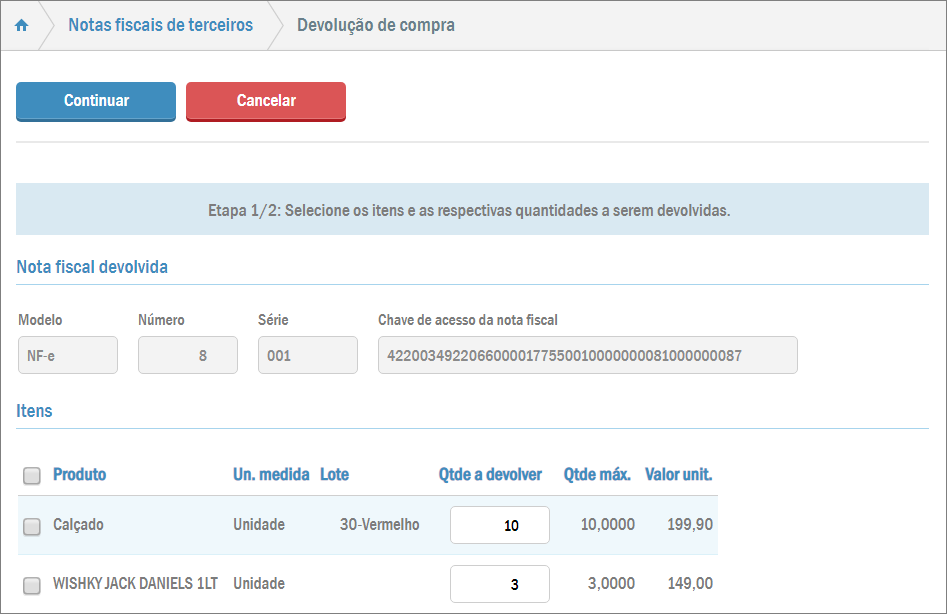
Task: Click the Lote column header
Action: [334, 474]
